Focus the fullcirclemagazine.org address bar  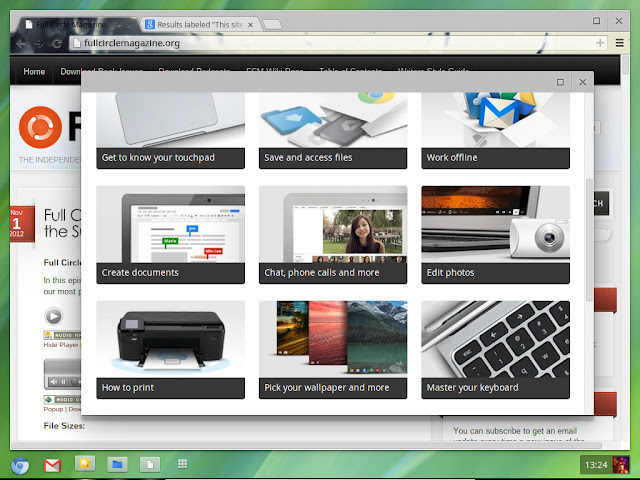point(338,43)
